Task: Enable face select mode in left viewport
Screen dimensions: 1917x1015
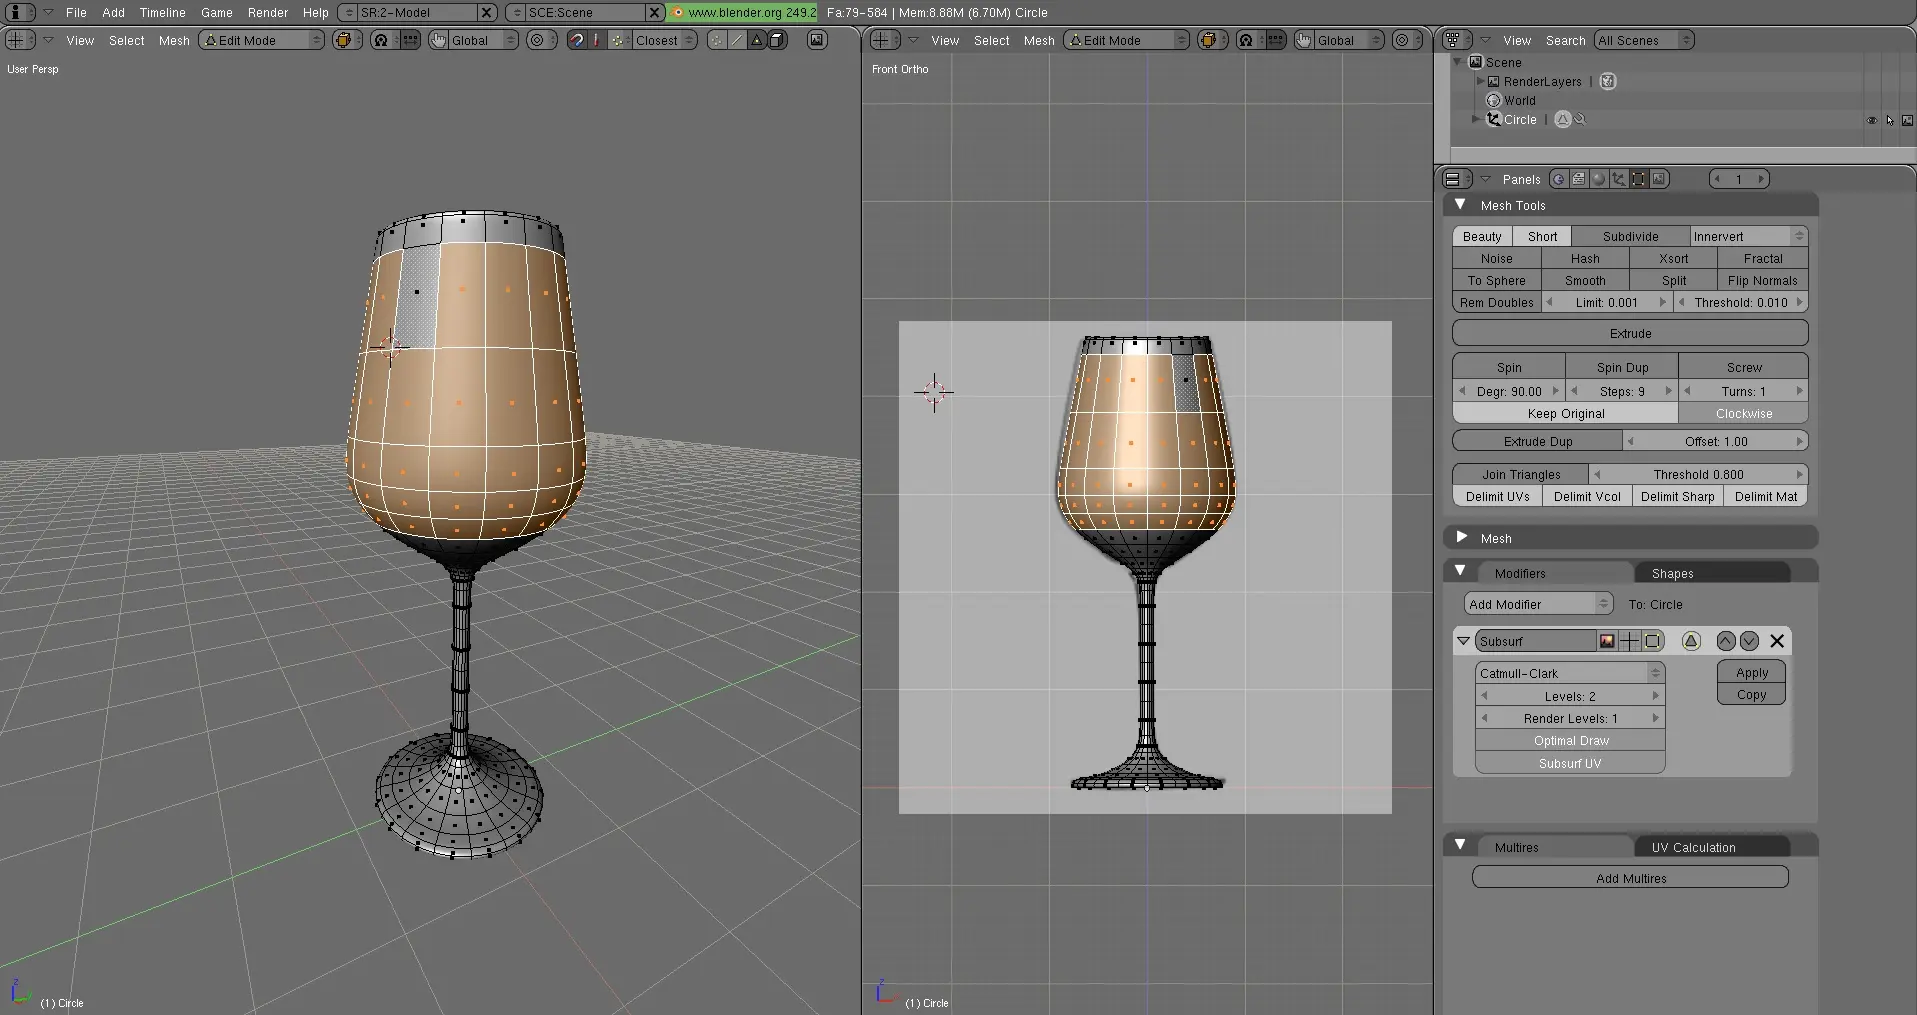Action: point(757,40)
